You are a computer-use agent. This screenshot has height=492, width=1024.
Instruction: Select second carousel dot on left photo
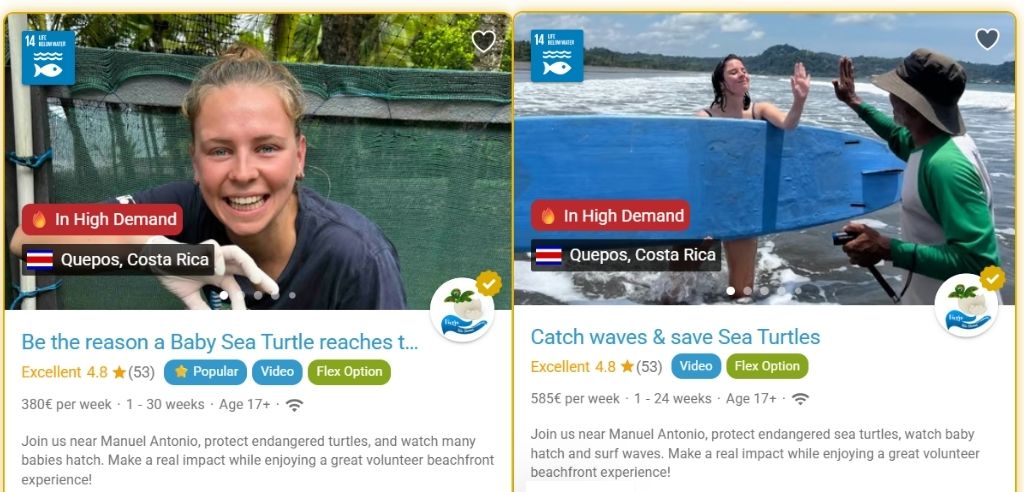(241, 295)
